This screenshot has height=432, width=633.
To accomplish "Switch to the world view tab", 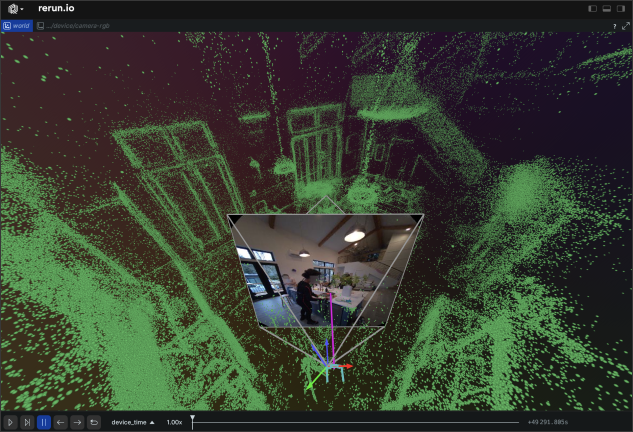I will pyautogui.click(x=17, y=25).
